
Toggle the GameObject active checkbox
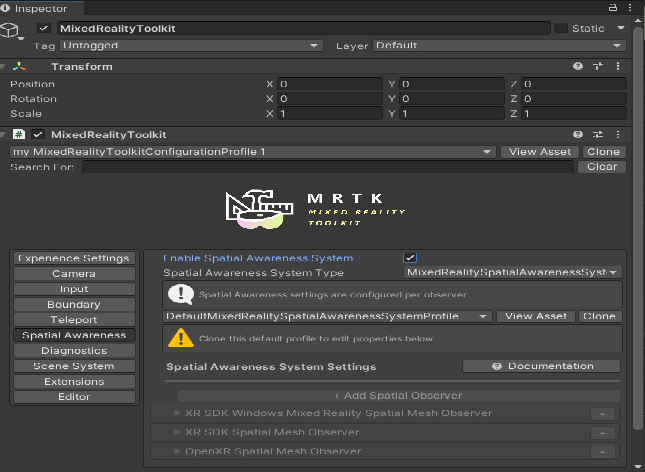pyautogui.click(x=43, y=28)
